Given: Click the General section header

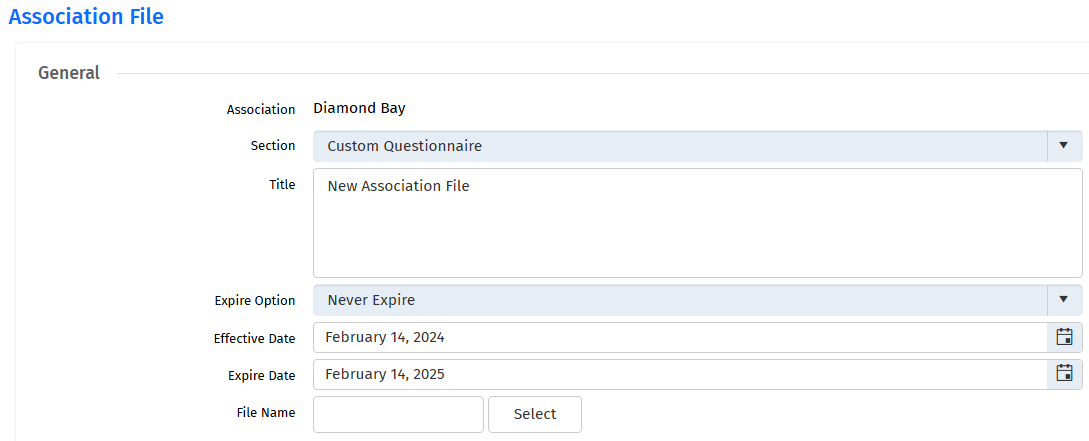Looking at the screenshot, I should pyautogui.click(x=69, y=73).
